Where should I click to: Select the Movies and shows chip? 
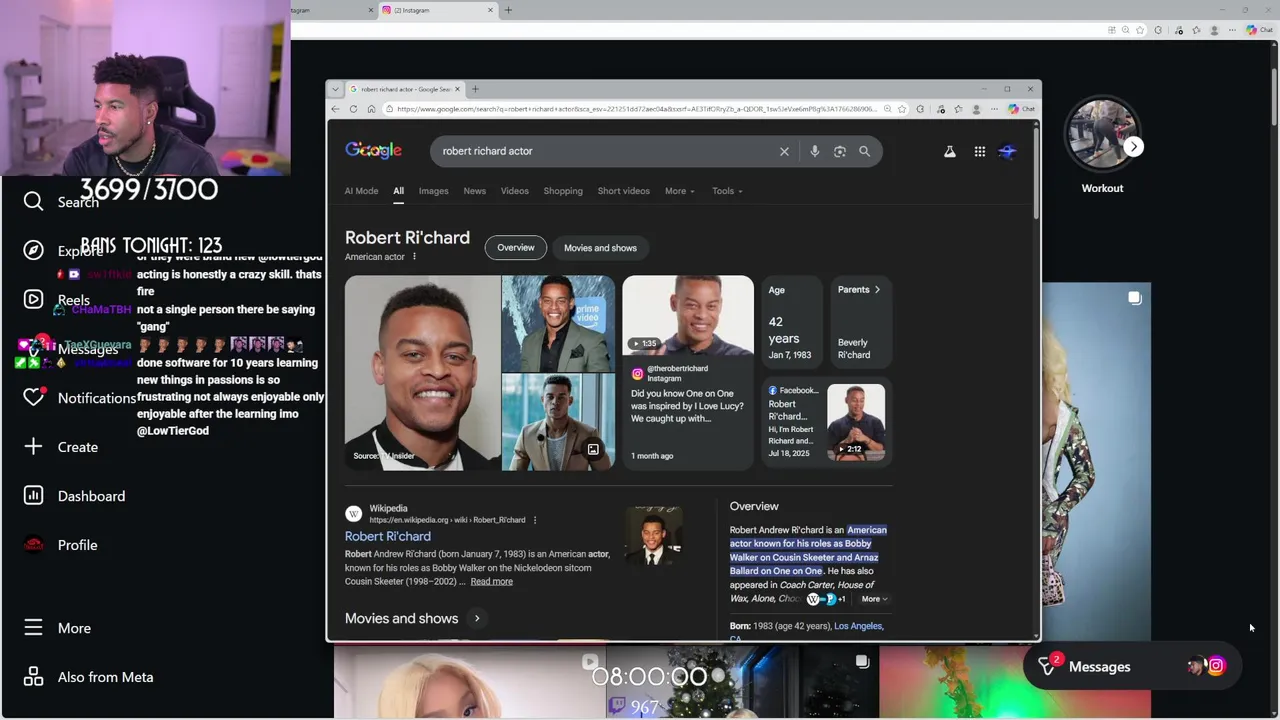[600, 248]
